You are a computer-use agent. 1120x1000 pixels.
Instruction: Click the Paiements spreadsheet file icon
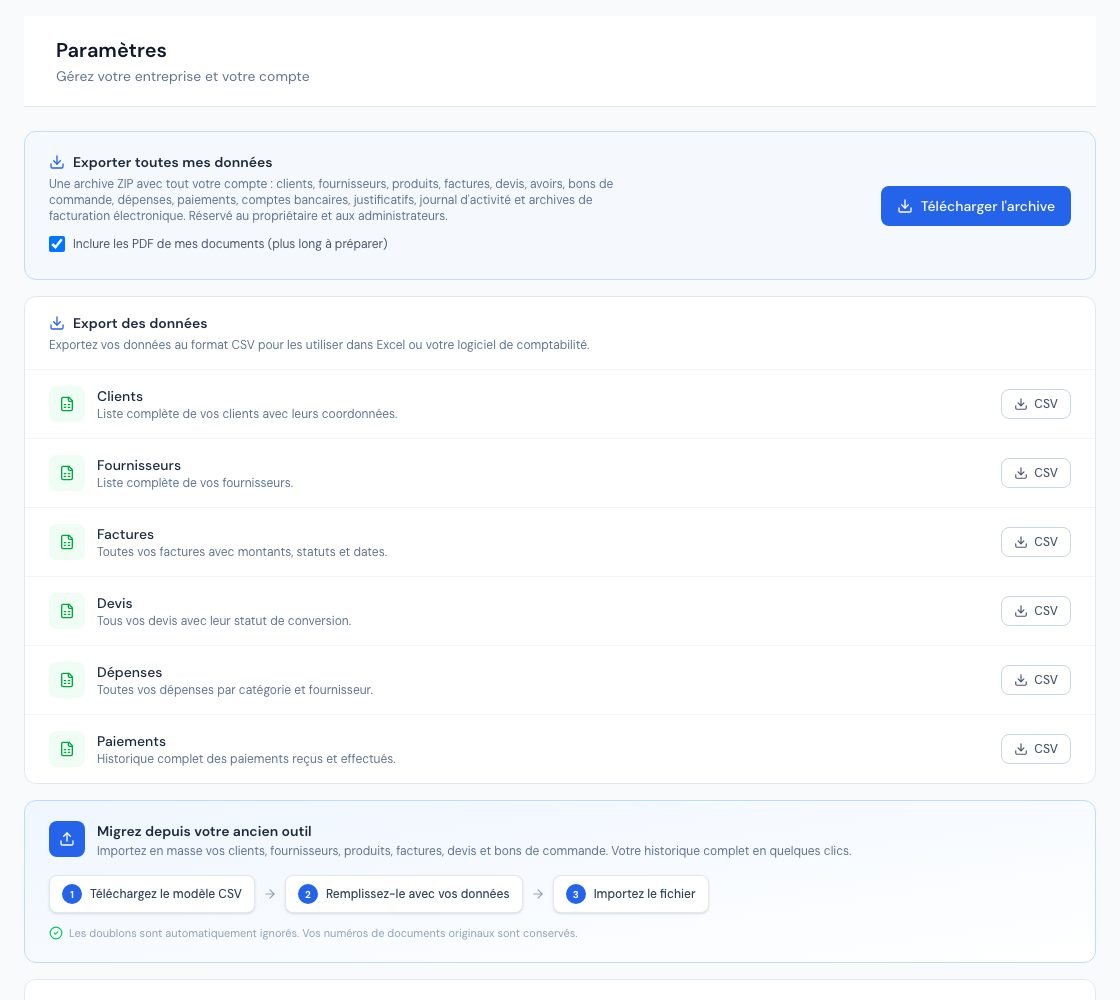point(67,749)
